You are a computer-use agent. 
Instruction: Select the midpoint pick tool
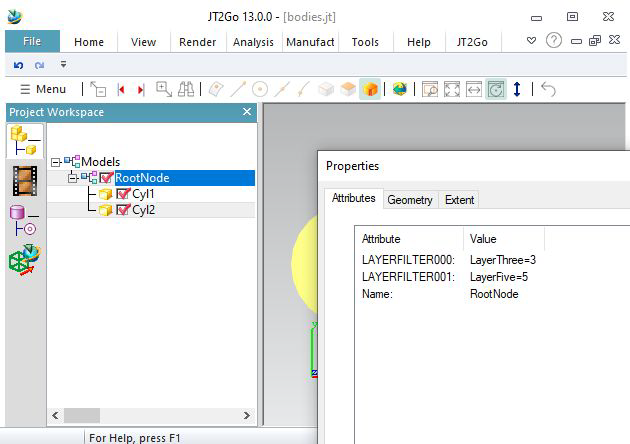tap(282, 89)
